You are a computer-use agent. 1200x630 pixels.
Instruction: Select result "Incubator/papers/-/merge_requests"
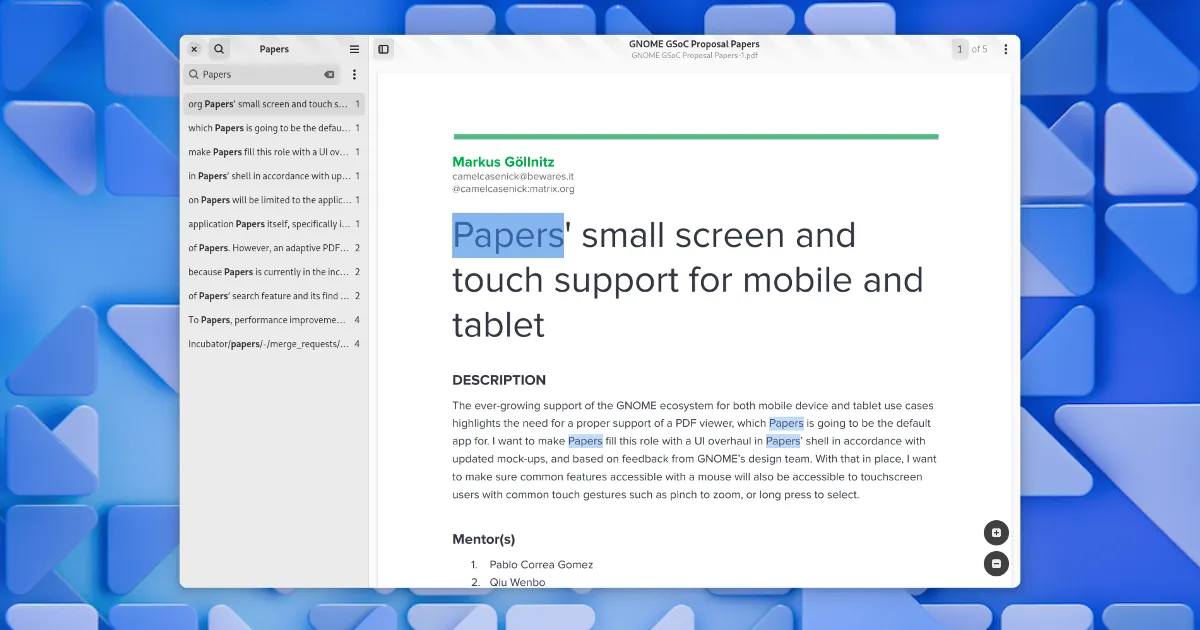coord(270,344)
